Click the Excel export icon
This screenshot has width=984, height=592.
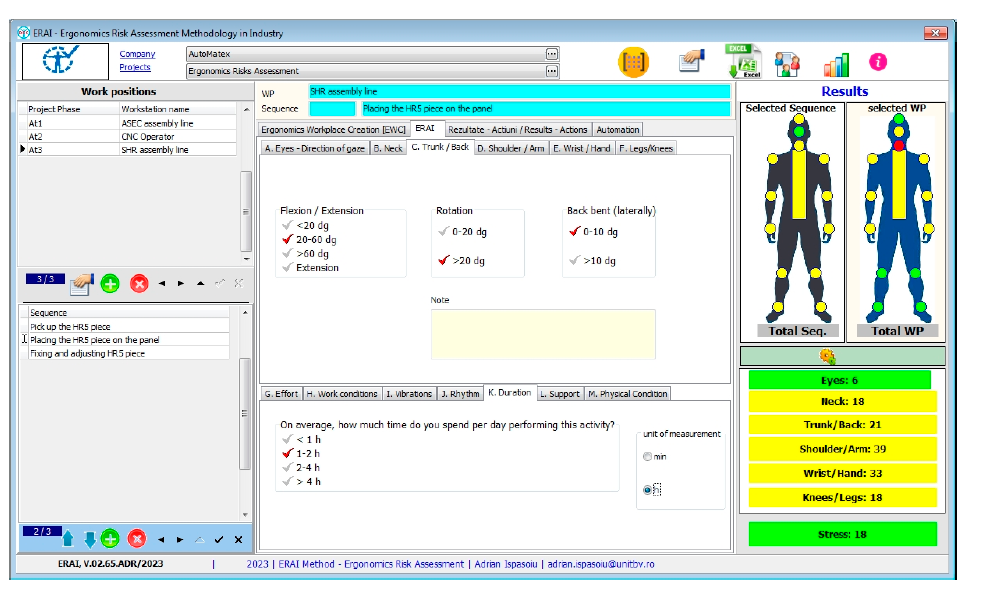click(744, 61)
